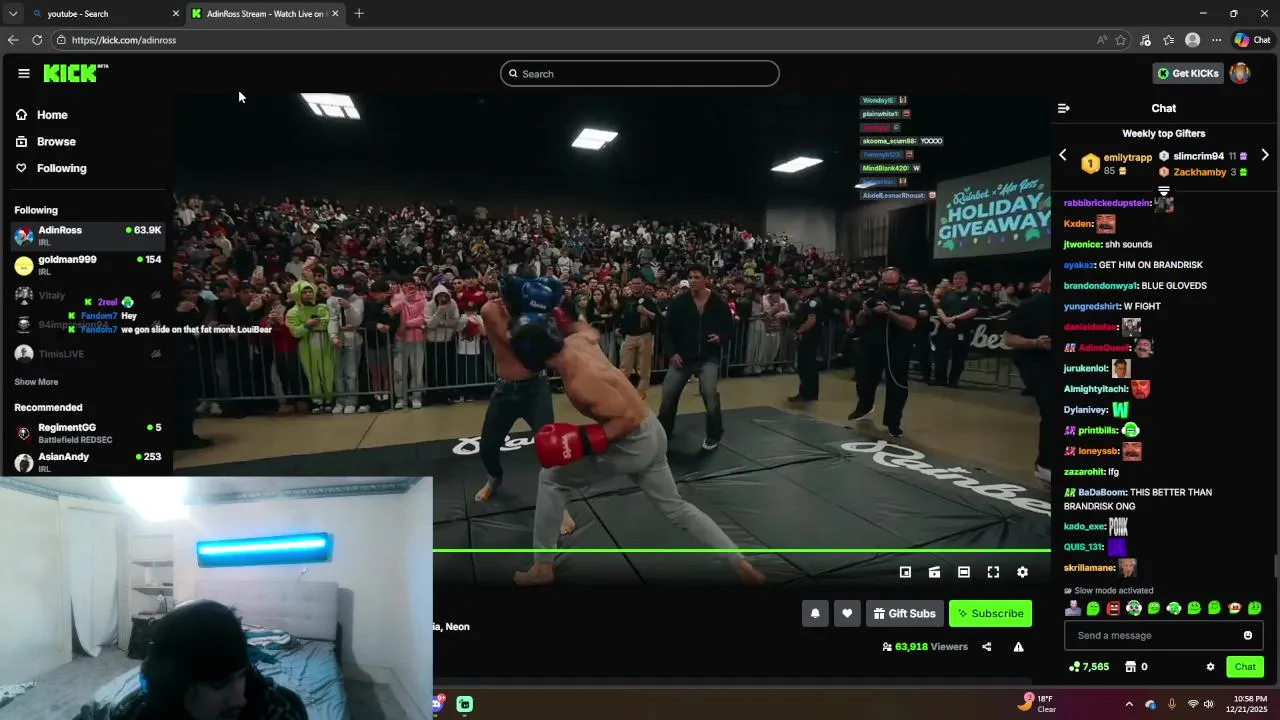This screenshot has width=1280, height=720.
Task: Collapse the chat panel
Action: (x=1064, y=108)
